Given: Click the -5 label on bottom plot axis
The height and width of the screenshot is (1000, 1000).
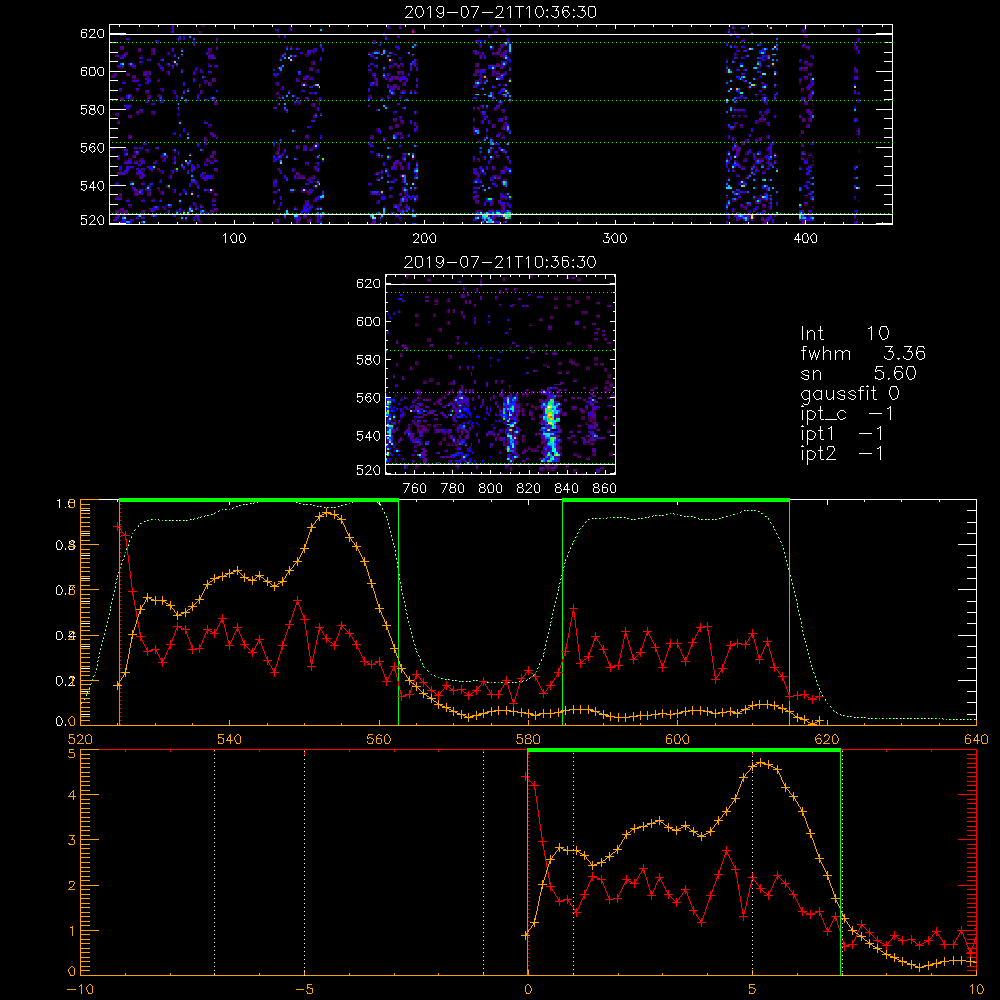Looking at the screenshot, I should coord(305,990).
